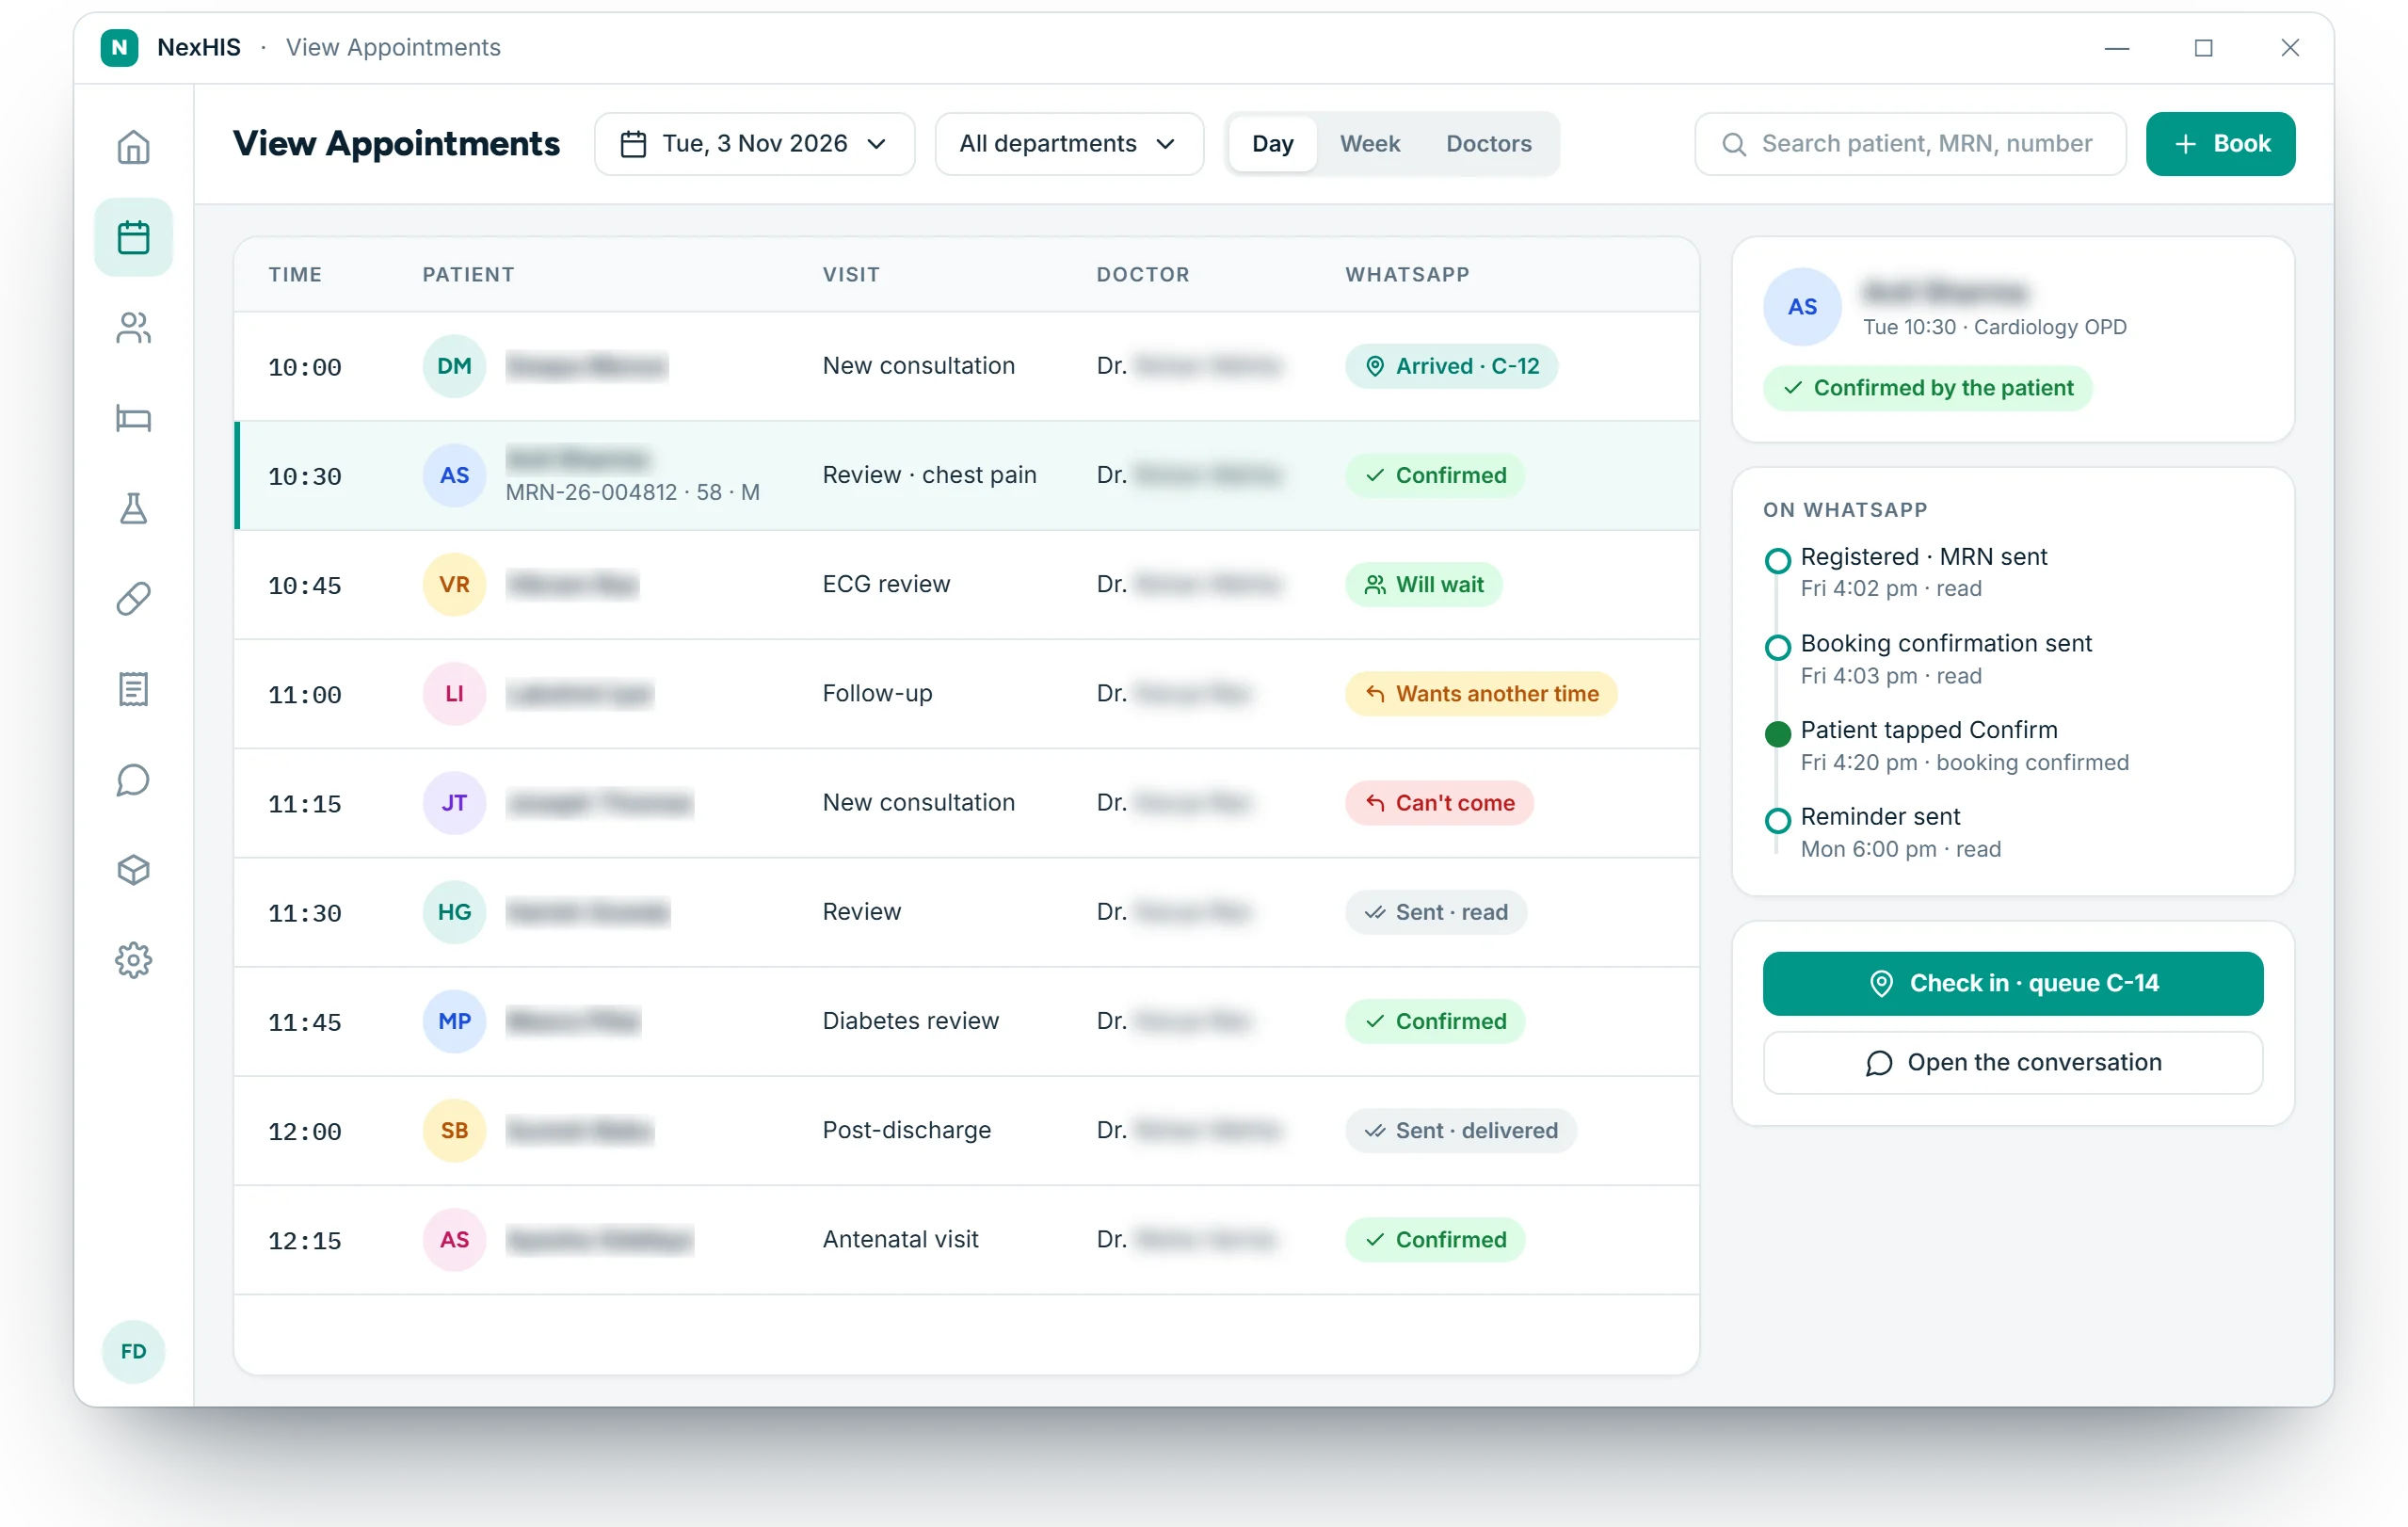Open the billing receipt sidebar icon
The image size is (2408, 1527).
(133, 689)
